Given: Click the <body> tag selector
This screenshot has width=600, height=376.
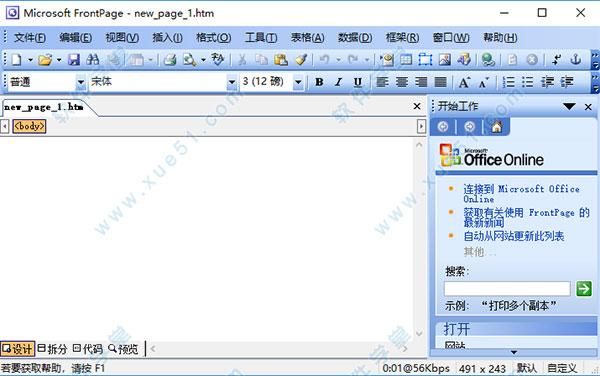Looking at the screenshot, I should pyautogui.click(x=29, y=126).
